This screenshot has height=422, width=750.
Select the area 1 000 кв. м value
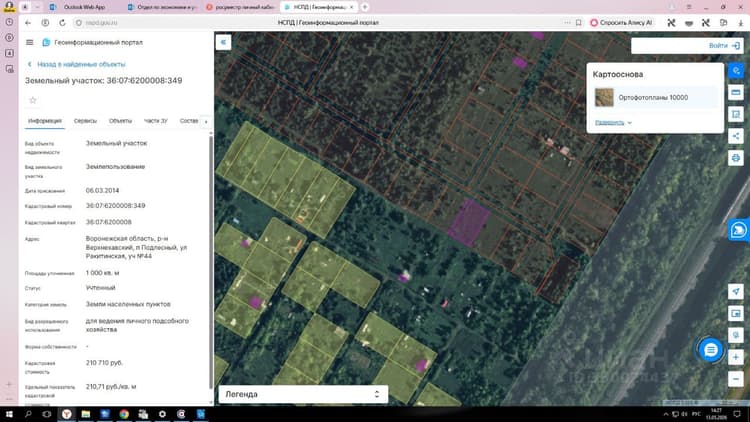102,273
